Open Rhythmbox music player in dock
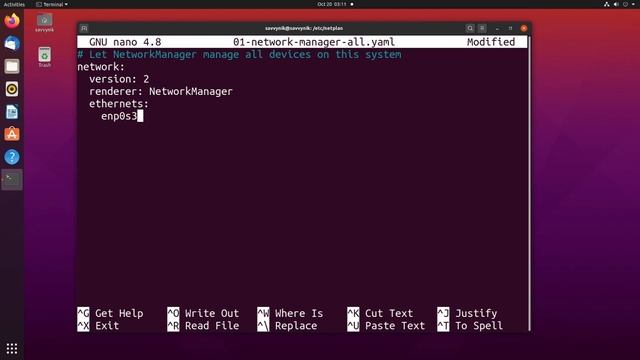 [x=12, y=89]
